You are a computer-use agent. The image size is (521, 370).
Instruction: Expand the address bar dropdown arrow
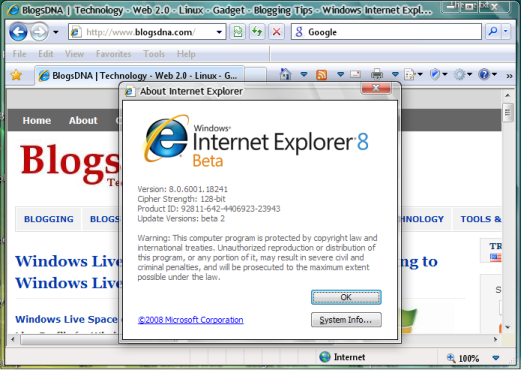pos(219,32)
